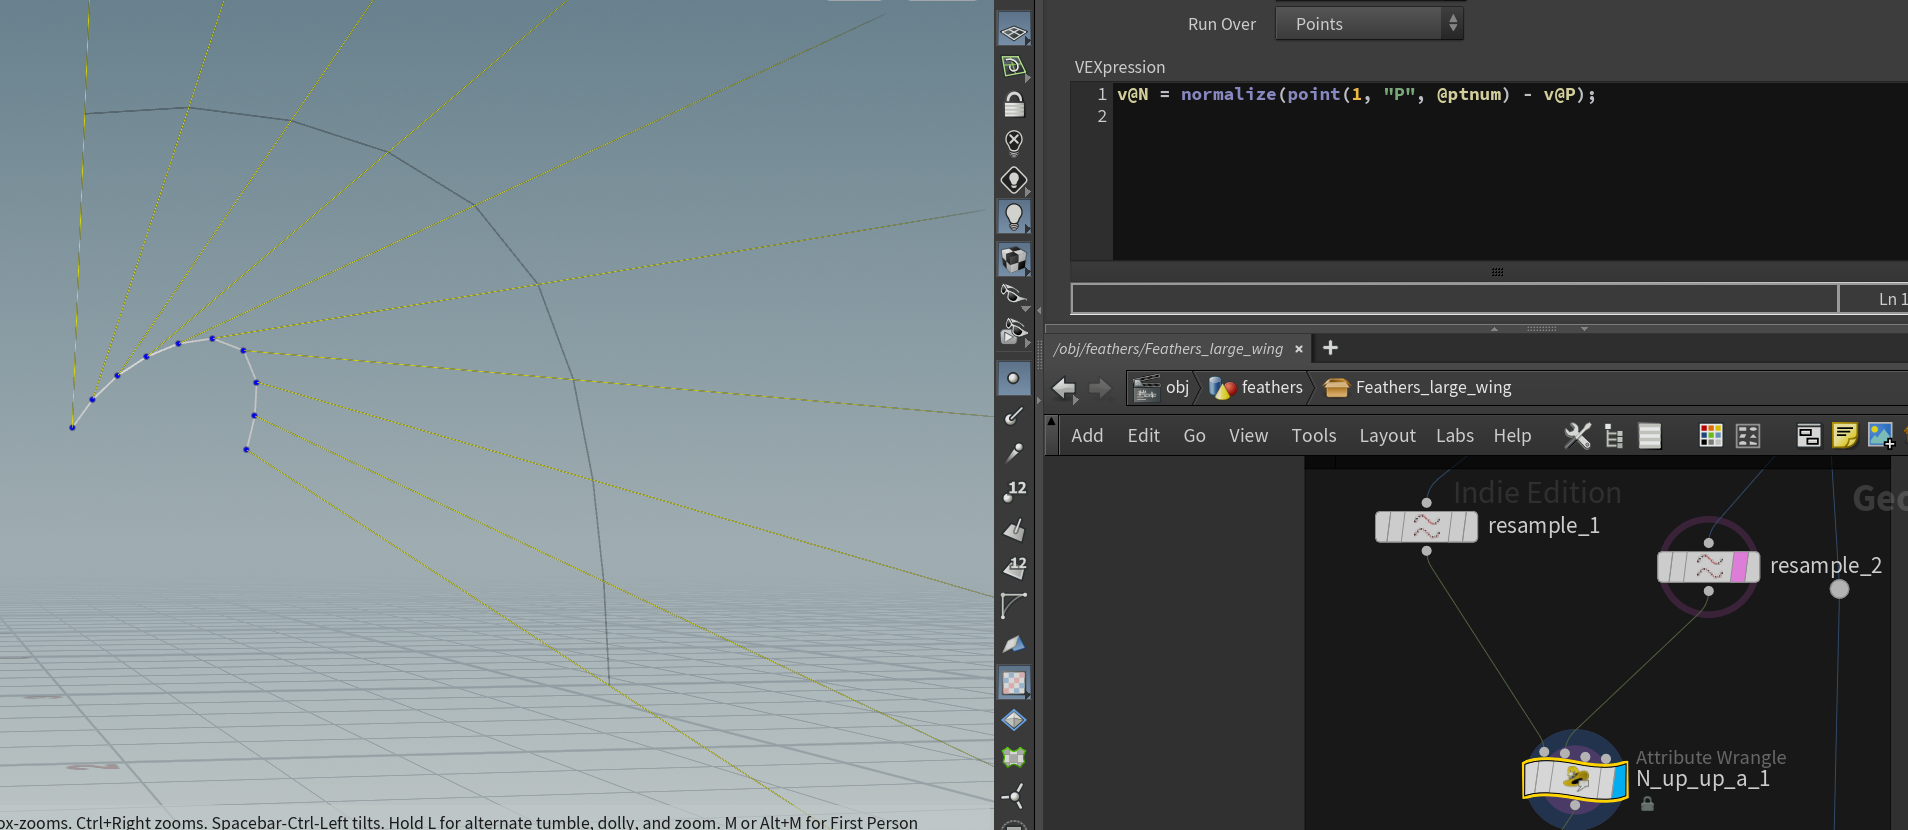Switch to the tree list view icon

pos(1613,436)
